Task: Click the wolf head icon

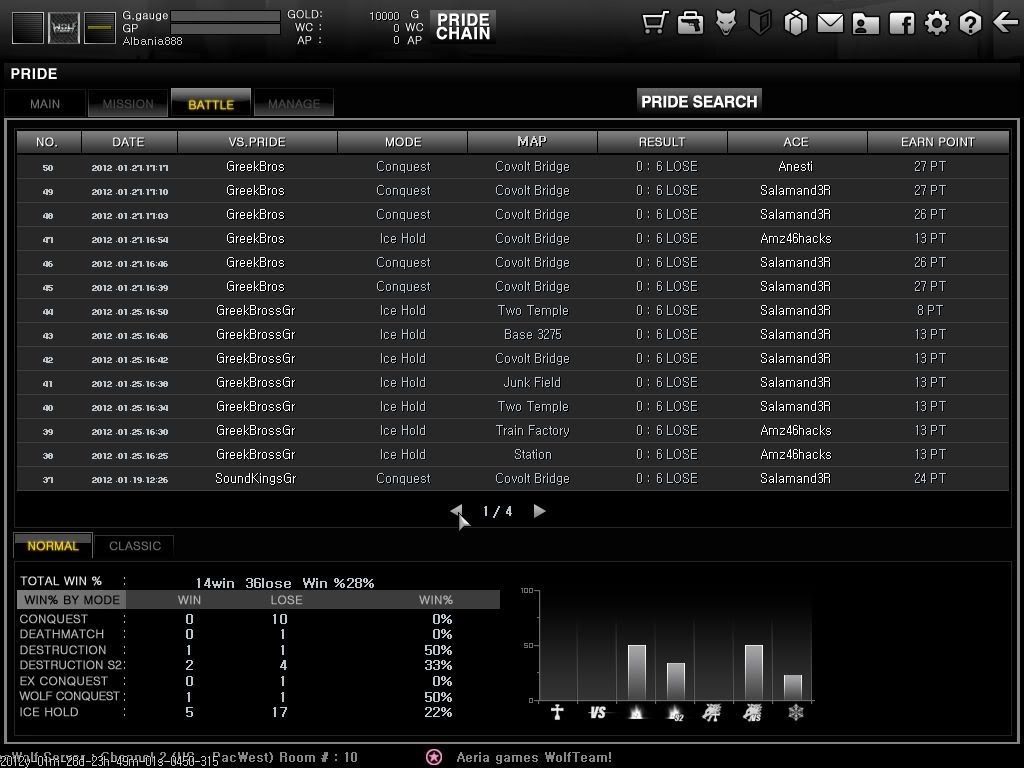Action: click(725, 23)
